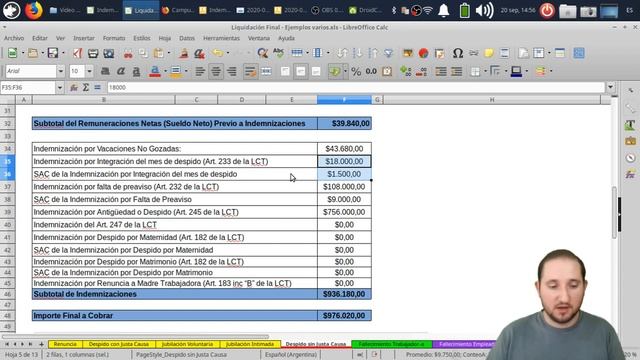Toggle Currency format button
The height and width of the screenshot is (360, 640).
335,71
